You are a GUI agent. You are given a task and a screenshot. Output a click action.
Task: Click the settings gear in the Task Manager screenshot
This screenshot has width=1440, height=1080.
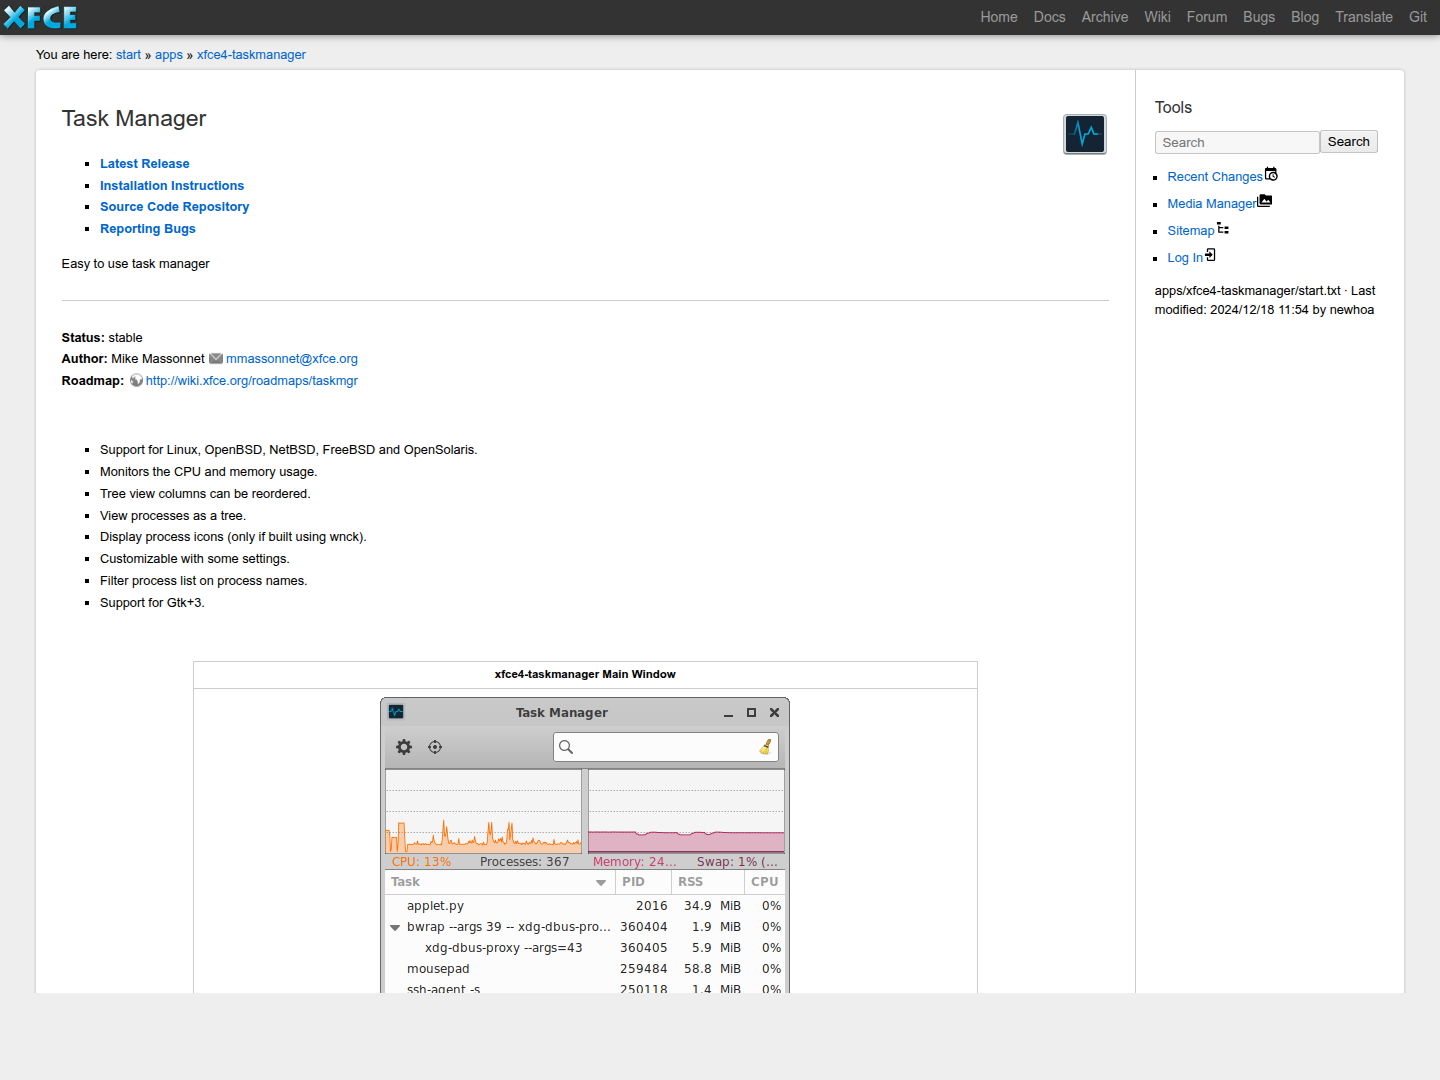click(x=404, y=747)
